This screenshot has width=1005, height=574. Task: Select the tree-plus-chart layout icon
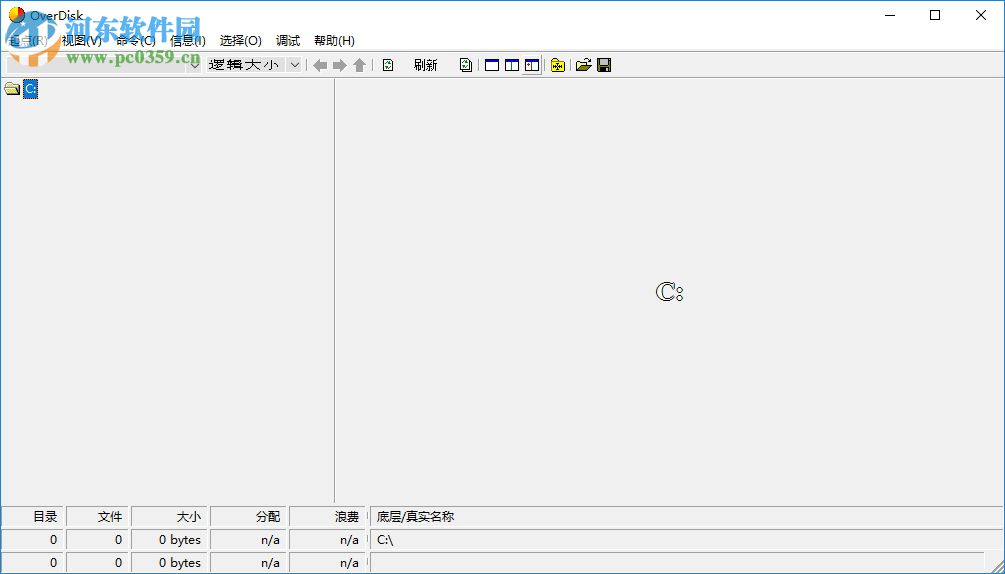point(532,65)
